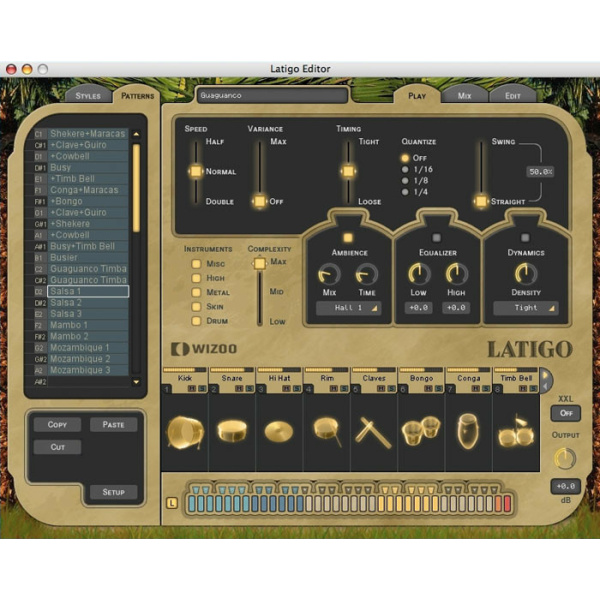The height and width of the screenshot is (600, 600).
Task: Toggle the Skin instruments checkbox
Action: [x=196, y=307]
